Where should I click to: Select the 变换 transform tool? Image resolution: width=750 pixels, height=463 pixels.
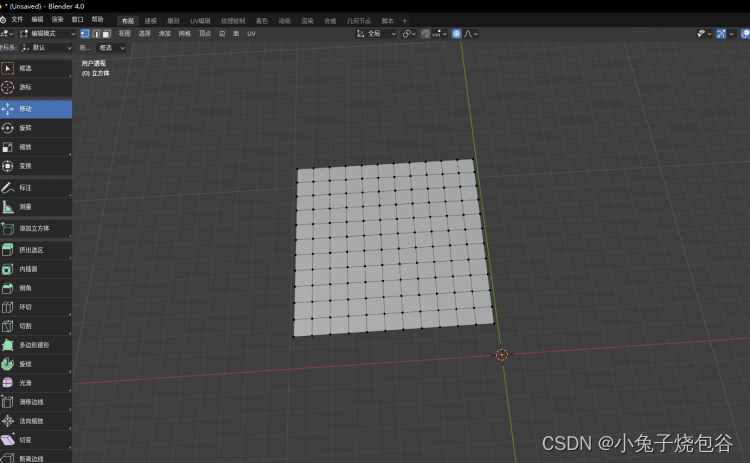click(36, 166)
